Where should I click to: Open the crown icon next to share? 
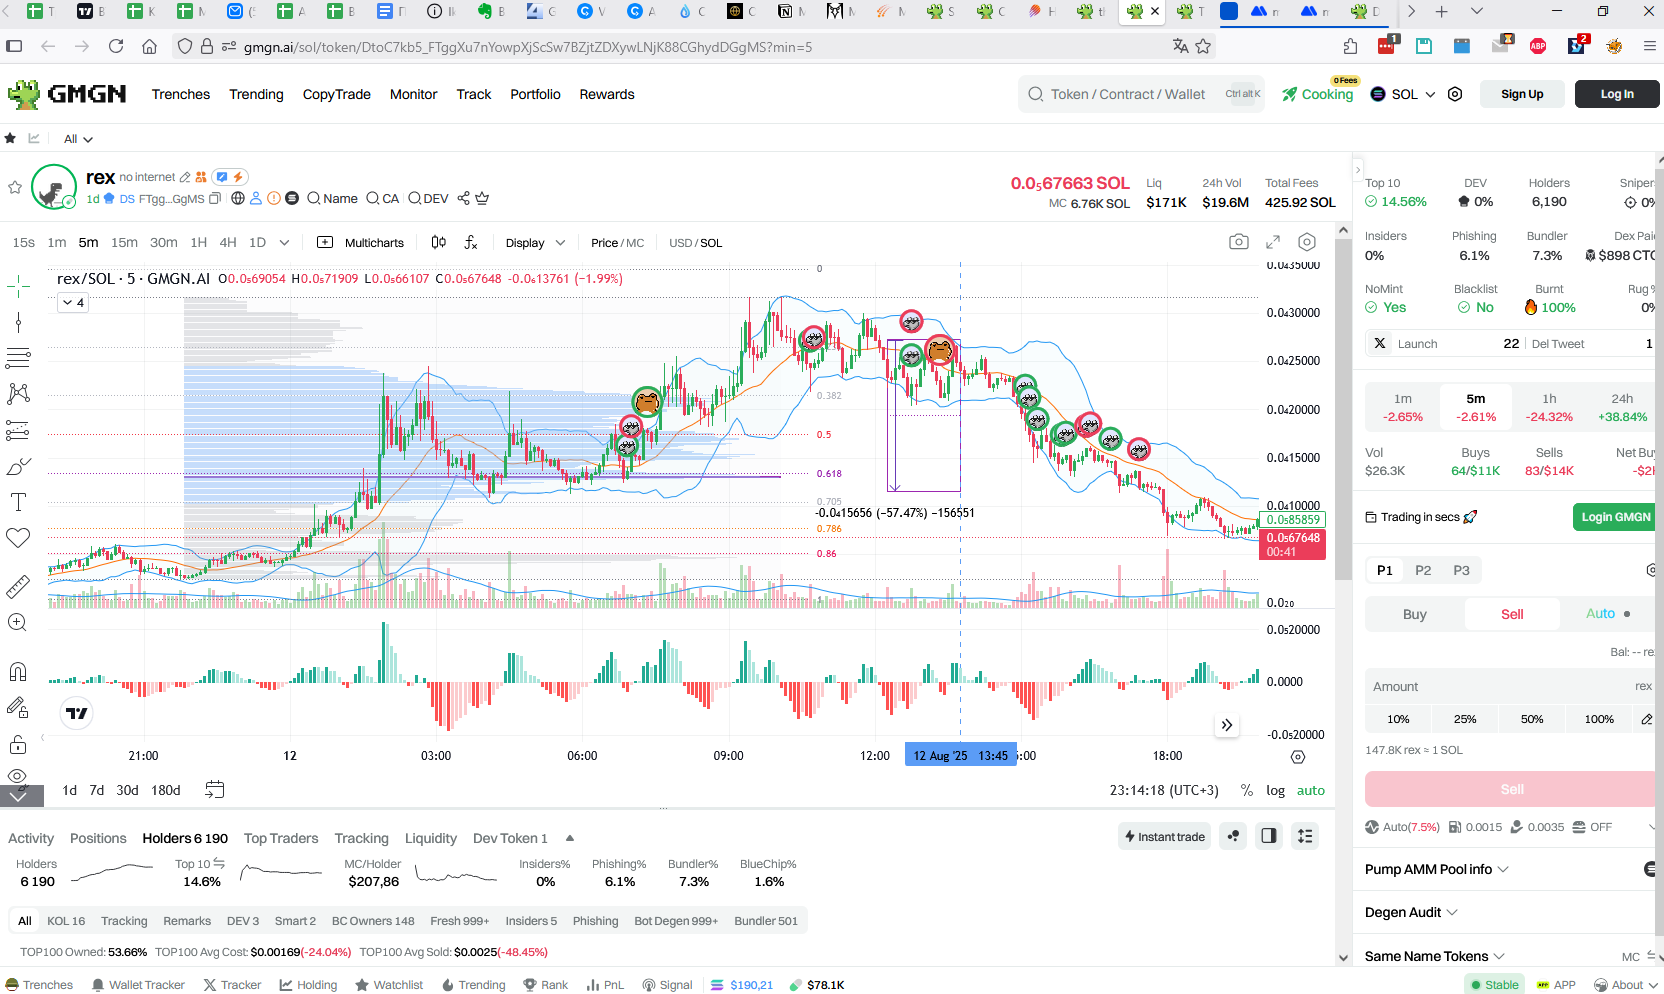click(482, 199)
